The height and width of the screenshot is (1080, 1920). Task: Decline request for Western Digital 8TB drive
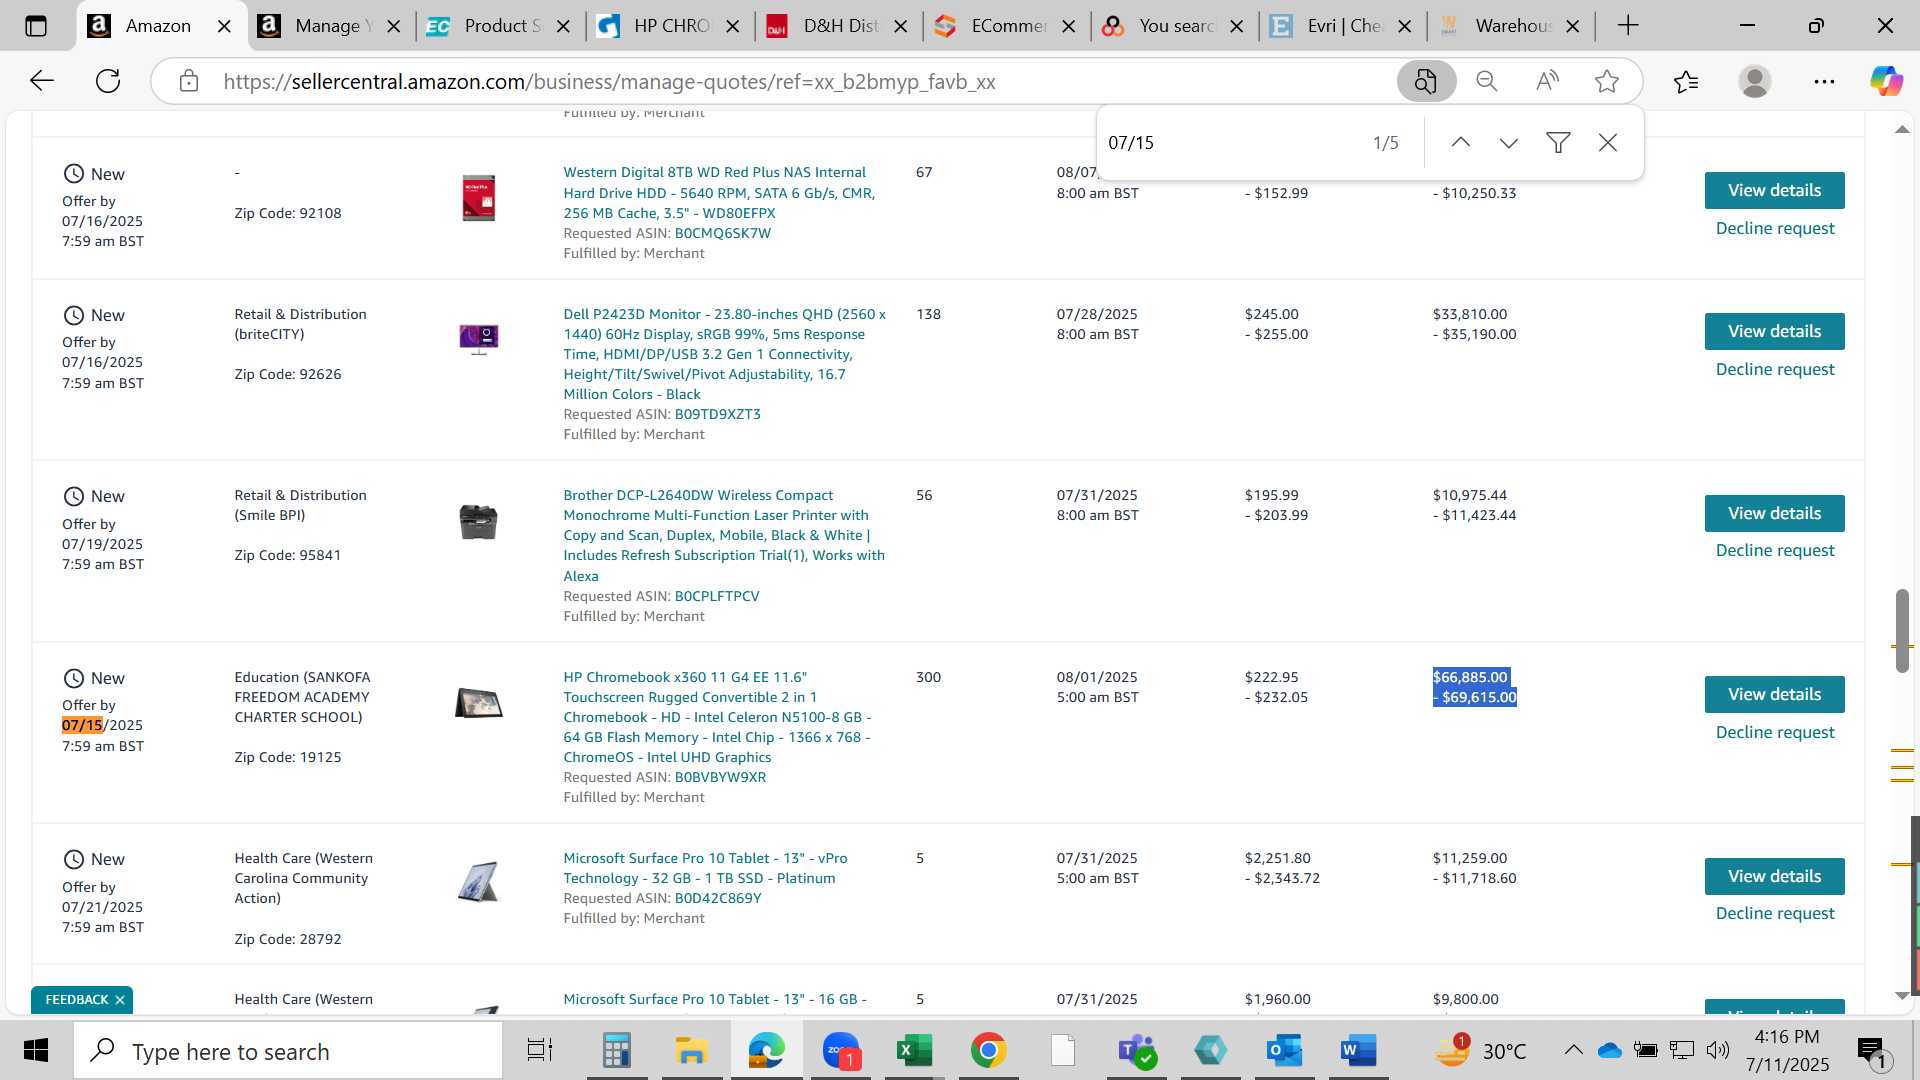coord(1775,228)
